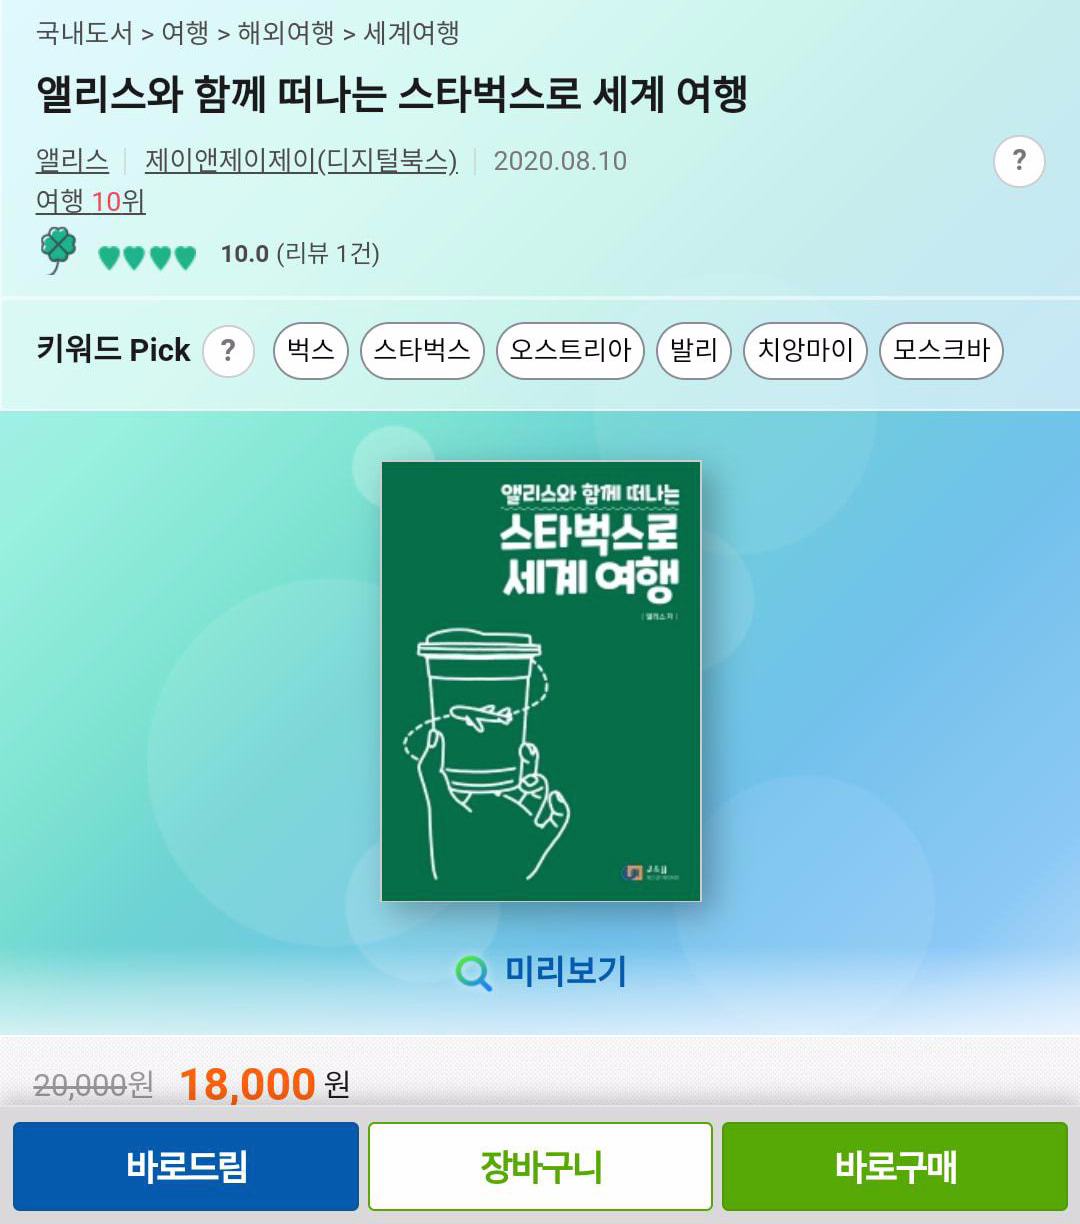Select the 오스트리아 keyword chip
The width and height of the screenshot is (1080, 1224).
tap(570, 351)
